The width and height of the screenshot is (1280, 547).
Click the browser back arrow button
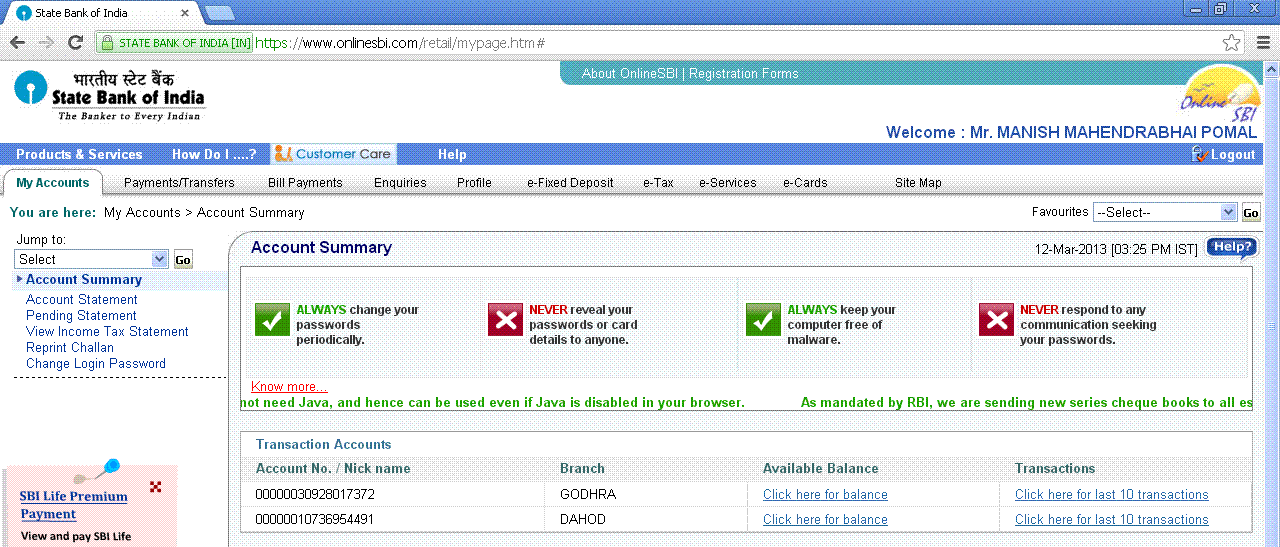(17, 43)
